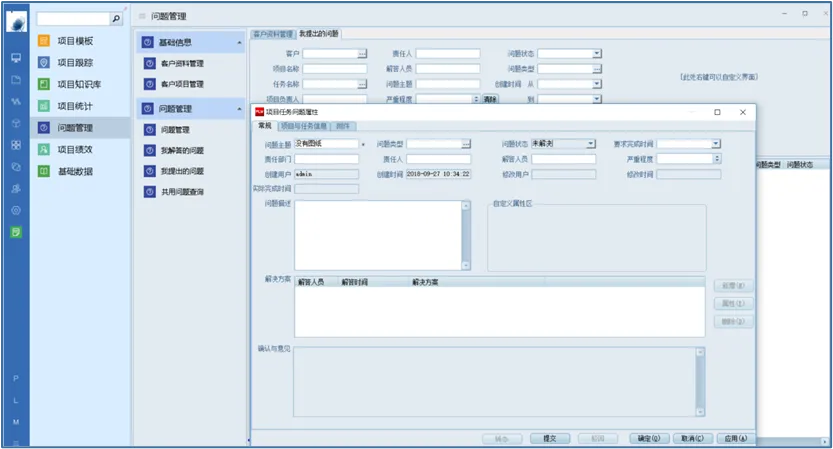Click the 客户 browse button in background form
The height and width of the screenshot is (449, 833).
(362, 54)
